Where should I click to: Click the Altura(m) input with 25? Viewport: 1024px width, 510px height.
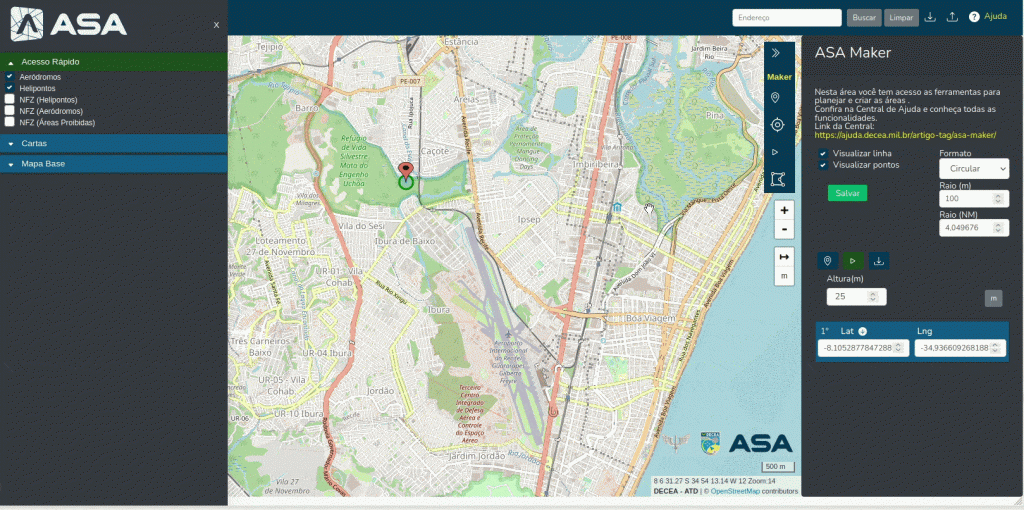856,296
